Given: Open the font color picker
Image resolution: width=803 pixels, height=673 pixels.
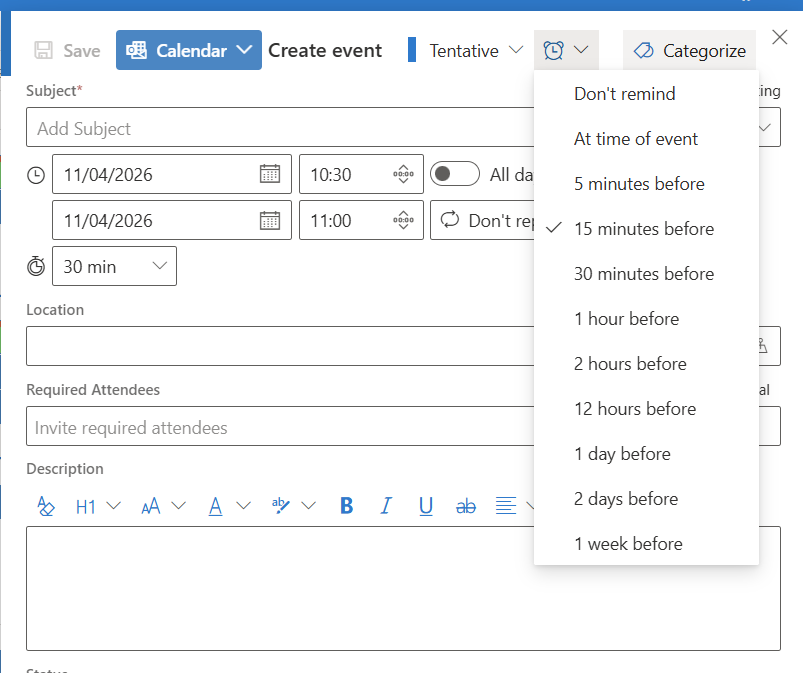Looking at the screenshot, I should tap(215, 506).
